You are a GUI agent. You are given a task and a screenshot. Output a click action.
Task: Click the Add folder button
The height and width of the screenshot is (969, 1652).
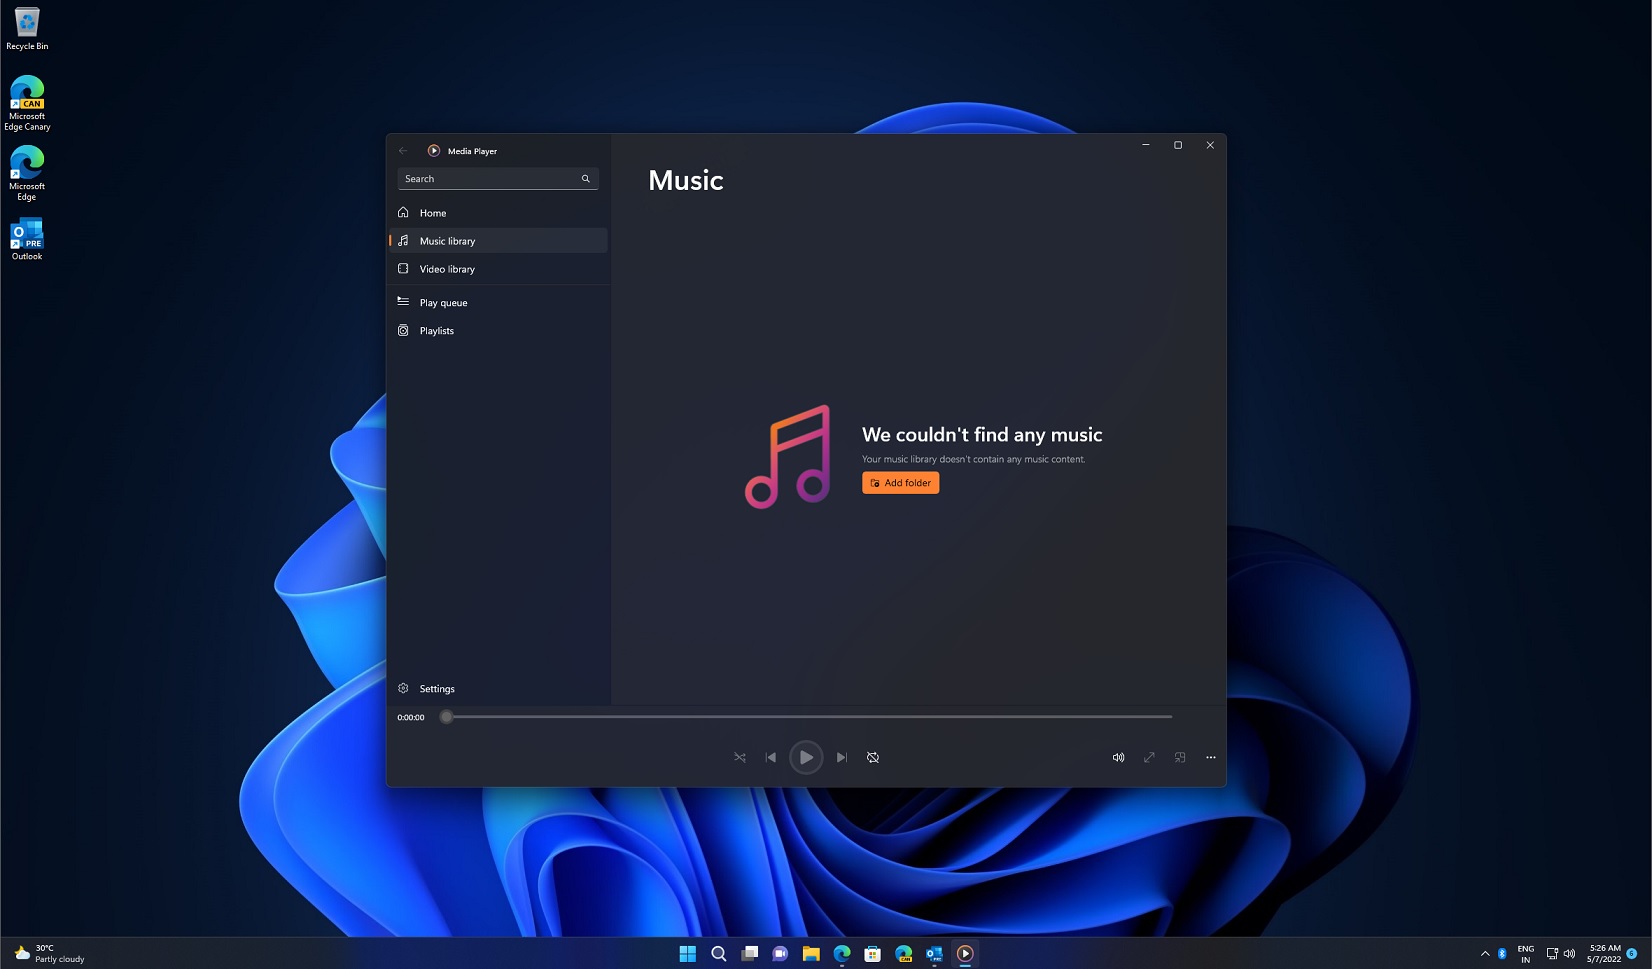tap(899, 483)
